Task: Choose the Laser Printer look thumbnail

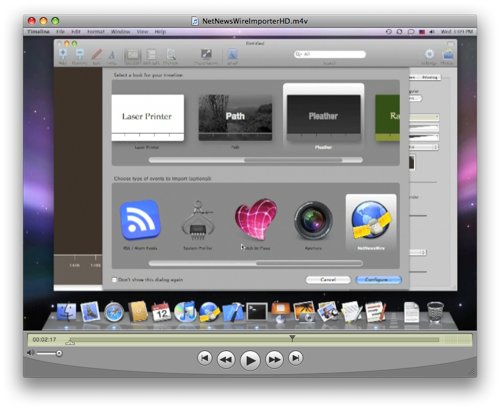Action: 147,118
